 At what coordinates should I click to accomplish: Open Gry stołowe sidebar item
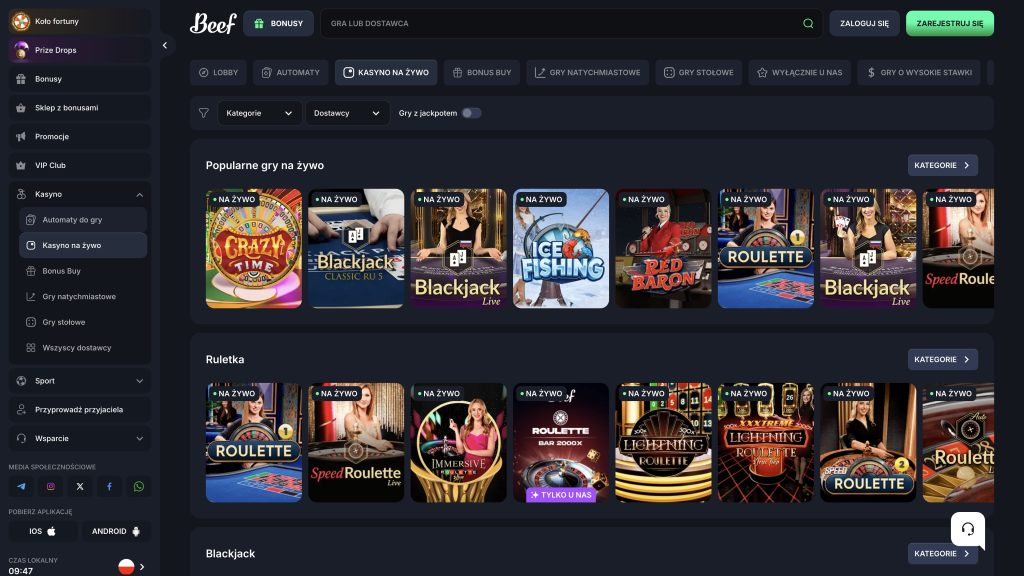pyautogui.click(x=83, y=322)
